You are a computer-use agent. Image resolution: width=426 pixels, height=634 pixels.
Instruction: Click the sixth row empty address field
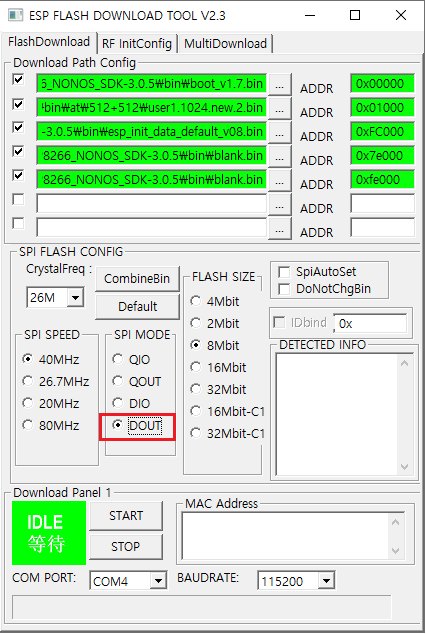[x=382, y=203]
